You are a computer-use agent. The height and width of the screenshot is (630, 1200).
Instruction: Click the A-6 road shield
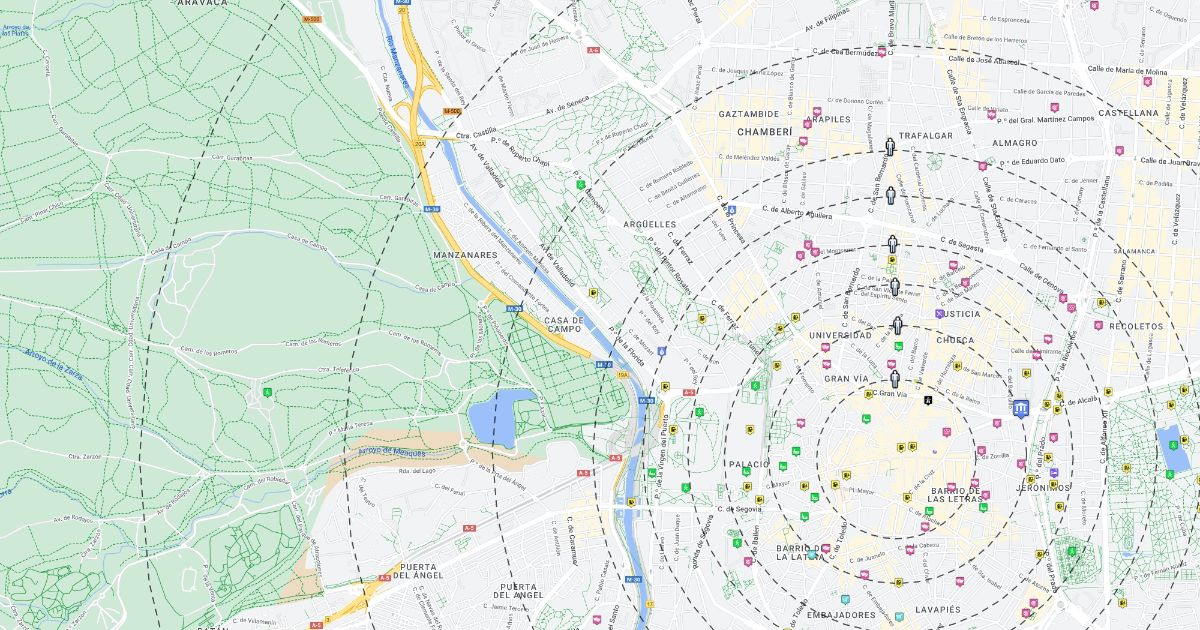pos(593,50)
